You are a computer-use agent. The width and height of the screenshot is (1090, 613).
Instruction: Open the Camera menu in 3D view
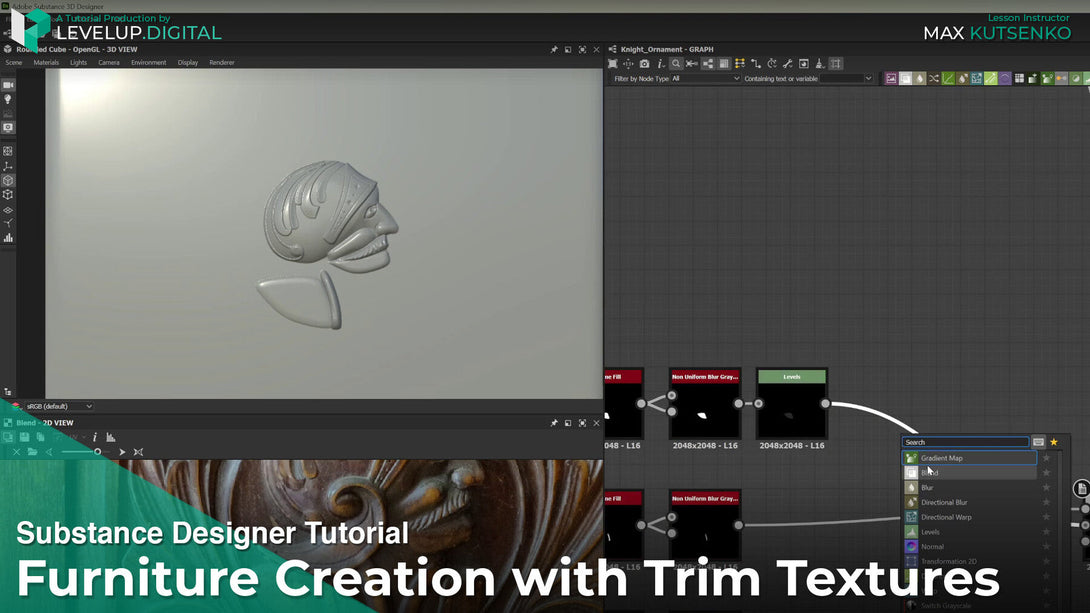tap(108, 63)
